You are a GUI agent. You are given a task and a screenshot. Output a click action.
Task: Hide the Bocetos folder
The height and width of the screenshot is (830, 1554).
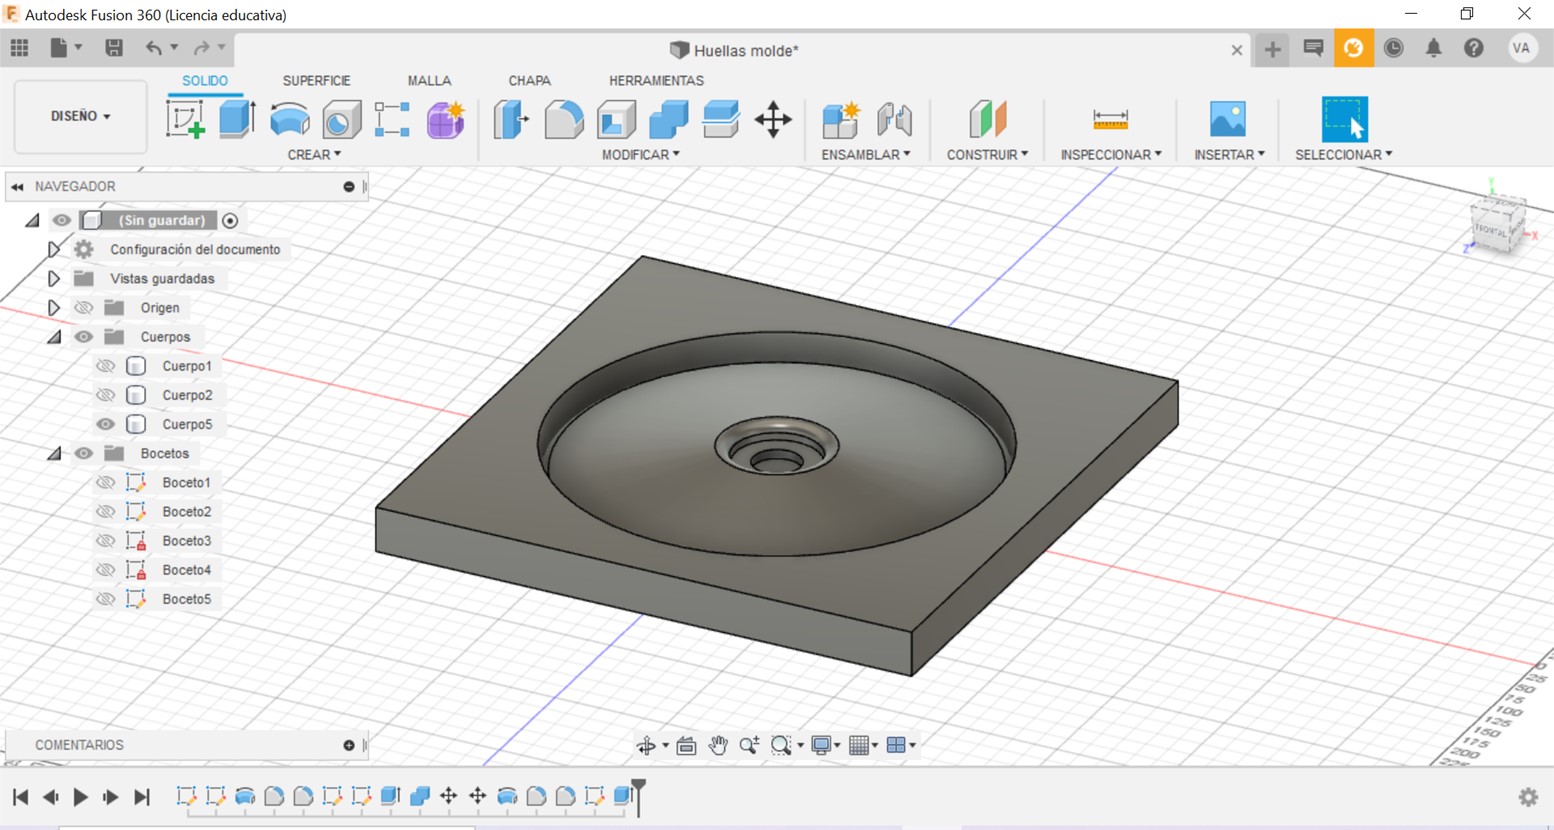83,453
